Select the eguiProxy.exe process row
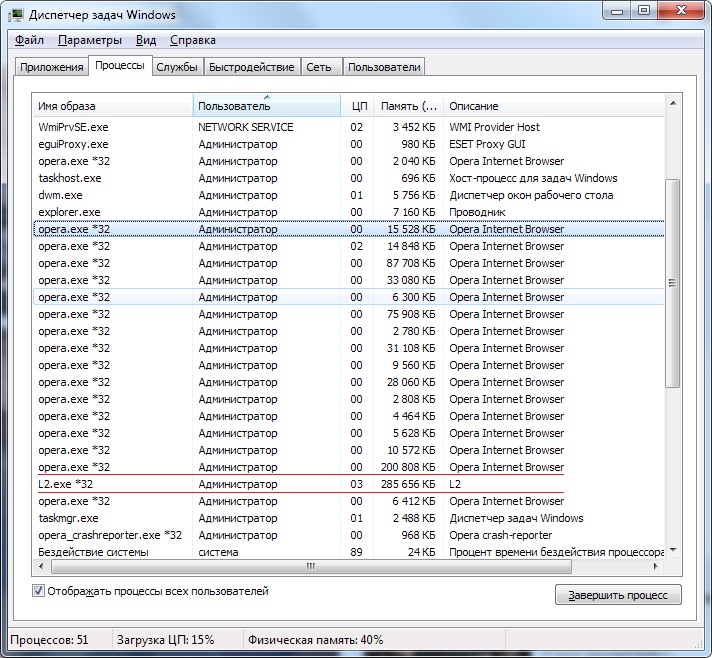This screenshot has height=658, width=712. (348, 144)
